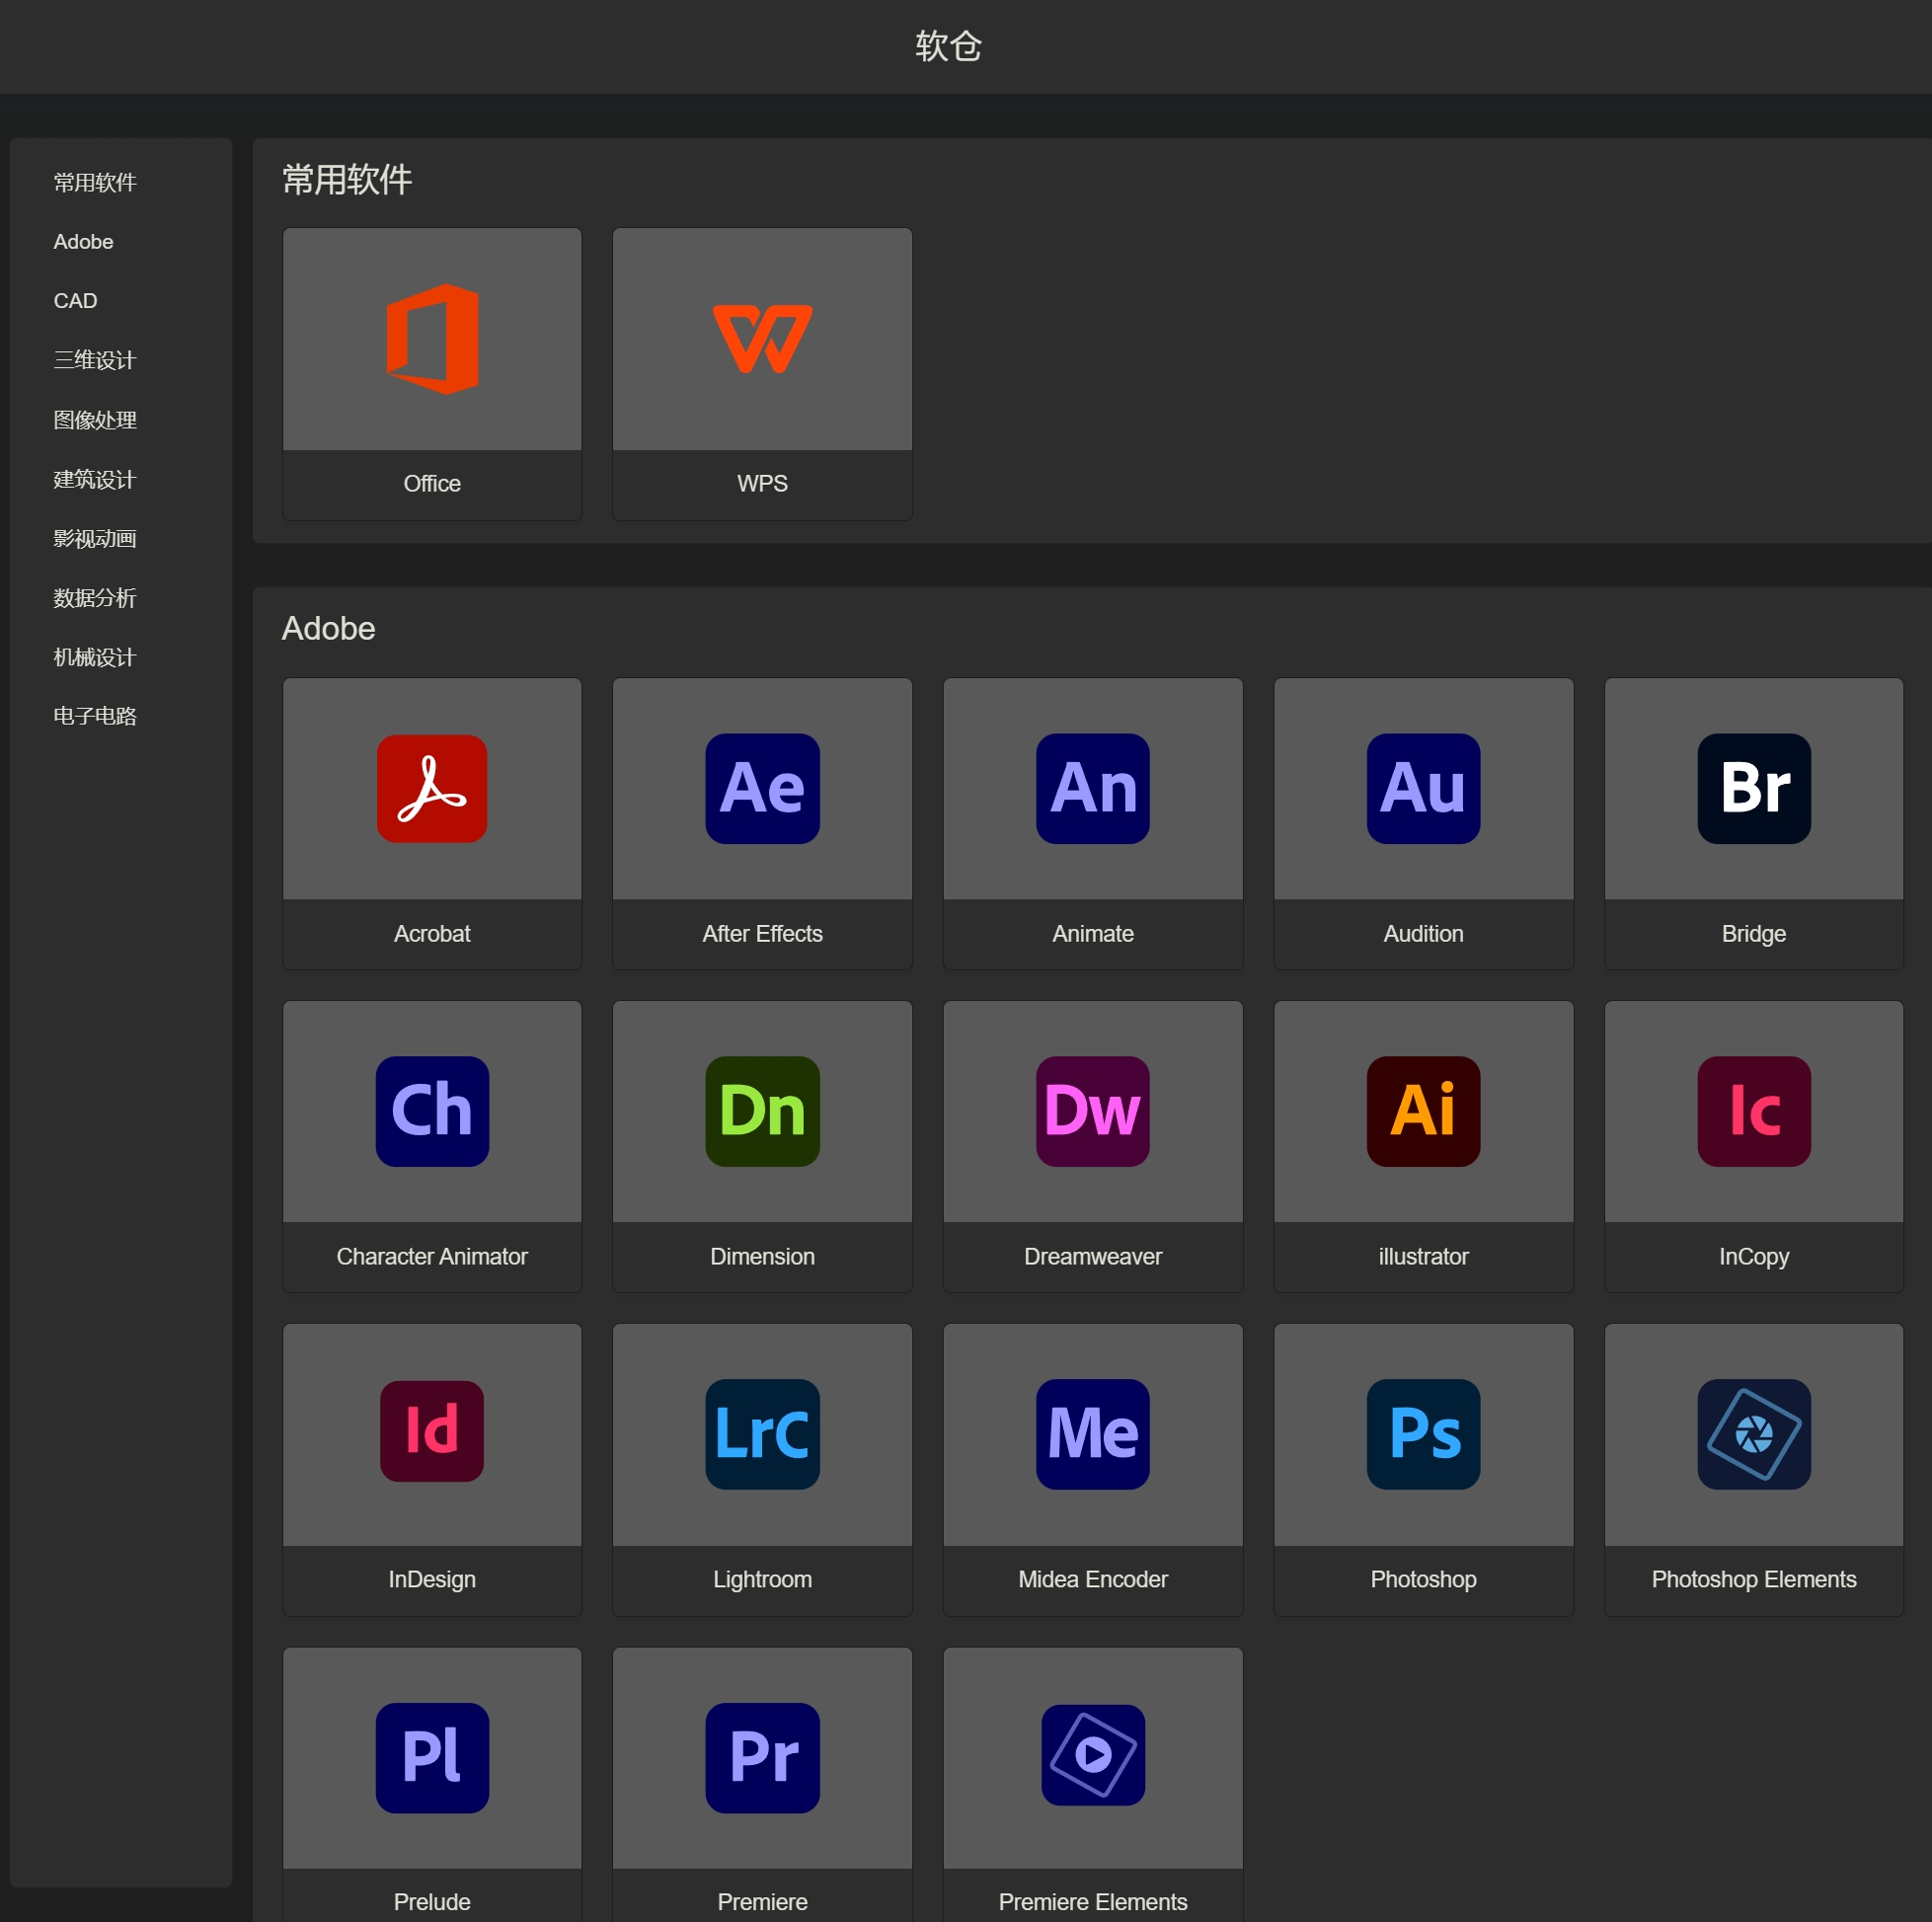This screenshot has height=1922, width=1932.
Task: Select the After Effects Ae icon
Action: 762,788
